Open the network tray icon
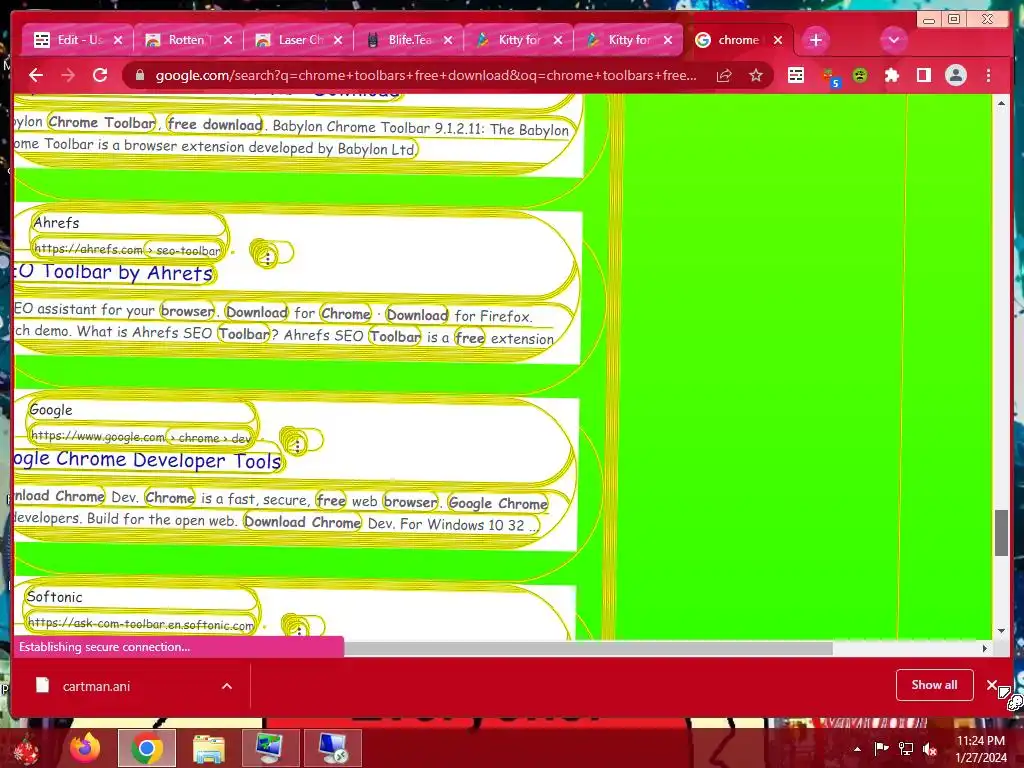 point(906,749)
